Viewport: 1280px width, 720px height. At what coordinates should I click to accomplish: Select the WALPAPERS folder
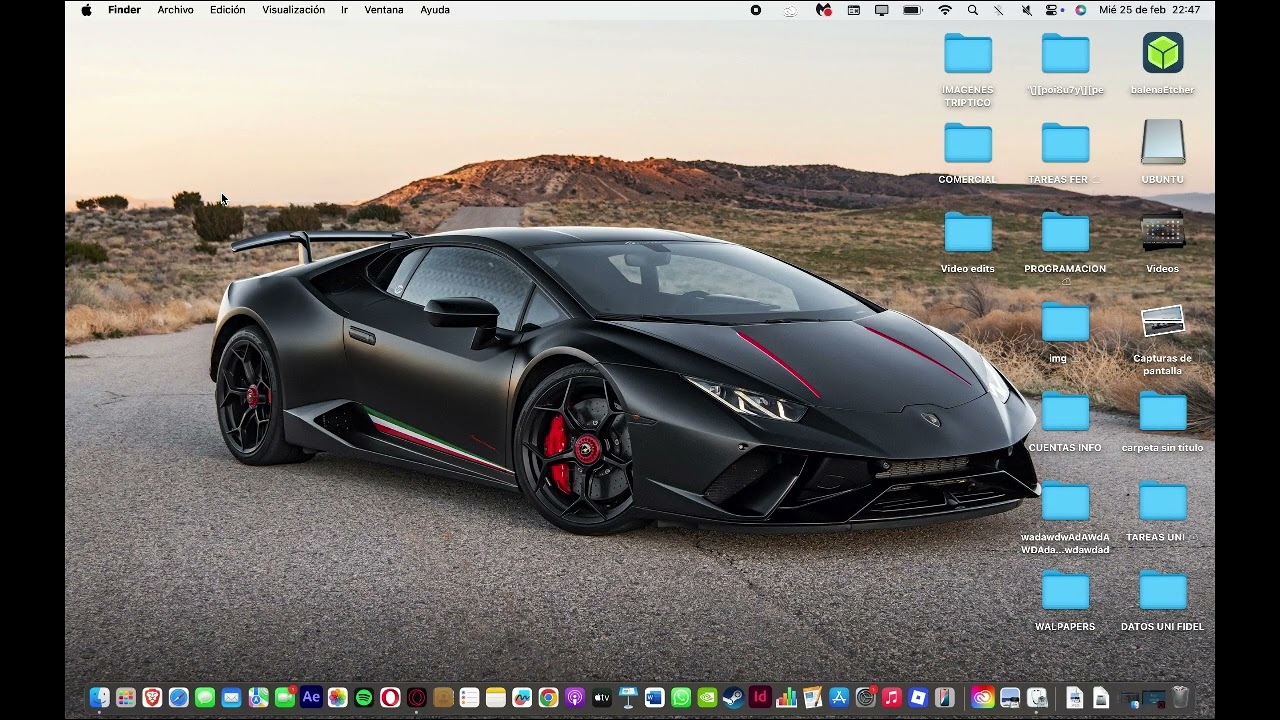pos(1065,601)
